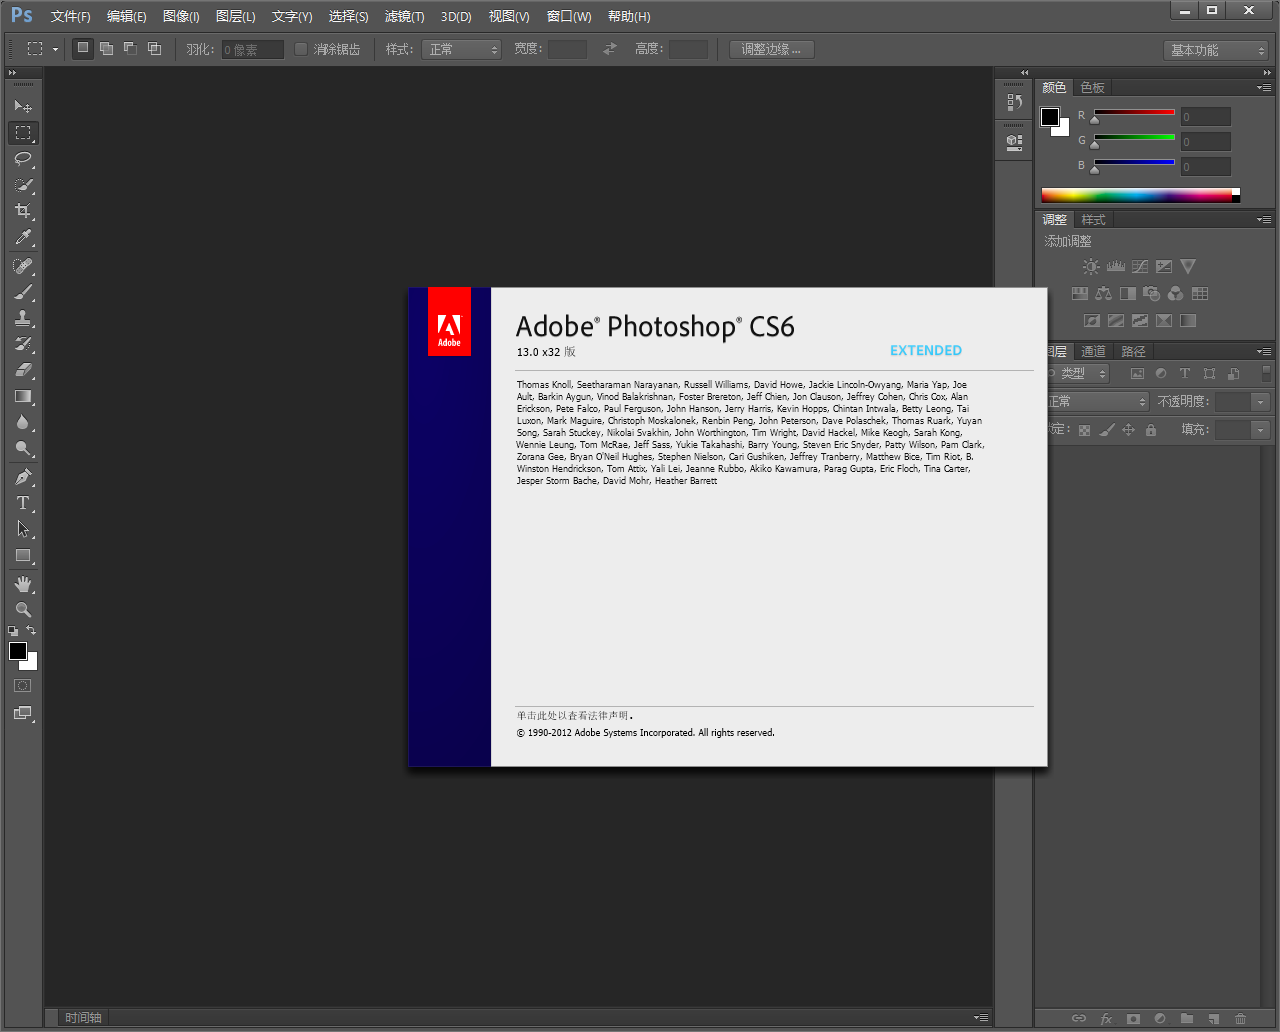Open the collapsed Properties panel icon
This screenshot has height=1032, width=1280.
(x=1014, y=143)
